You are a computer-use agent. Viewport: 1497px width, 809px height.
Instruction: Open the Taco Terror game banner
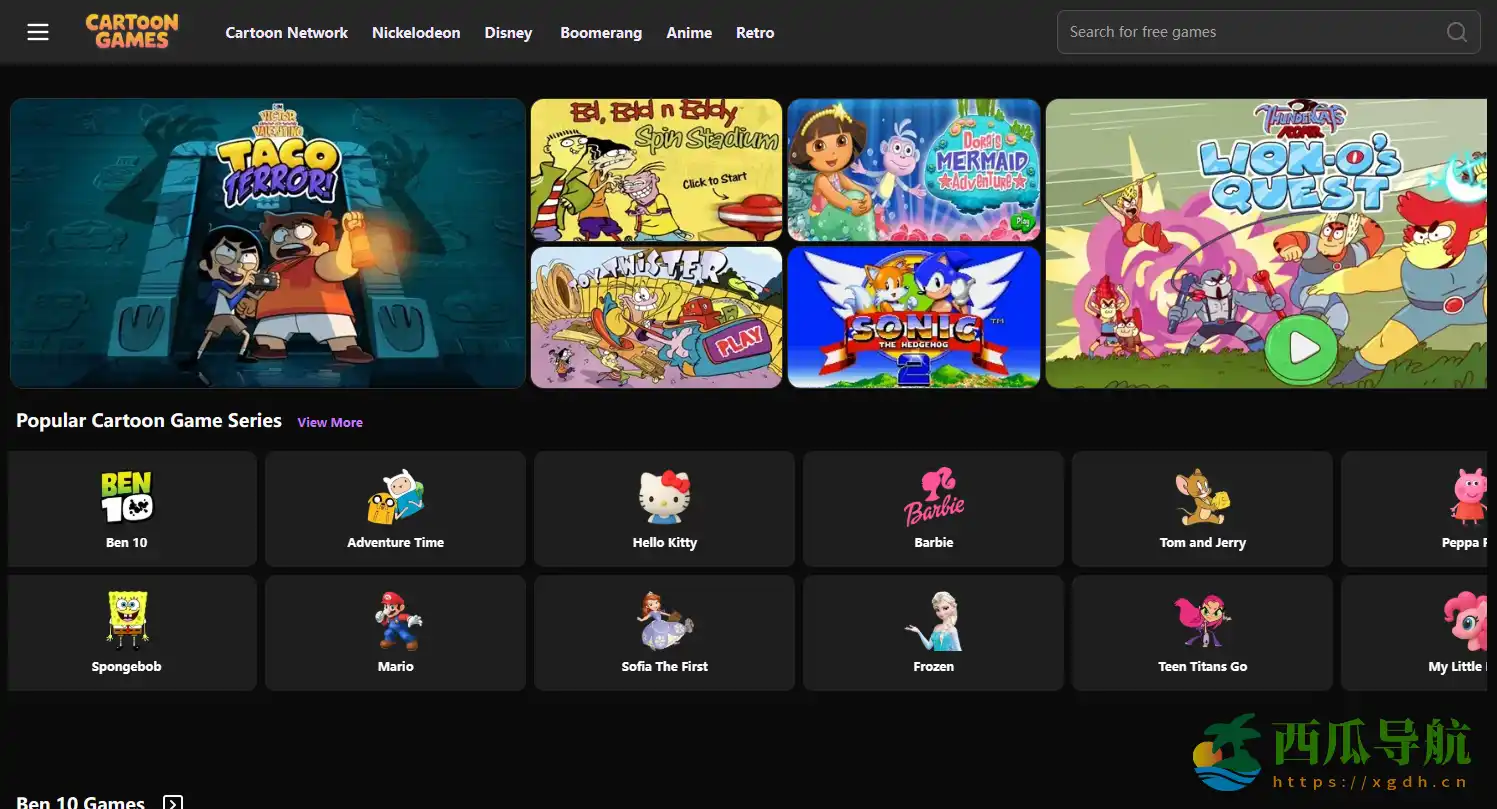point(267,243)
